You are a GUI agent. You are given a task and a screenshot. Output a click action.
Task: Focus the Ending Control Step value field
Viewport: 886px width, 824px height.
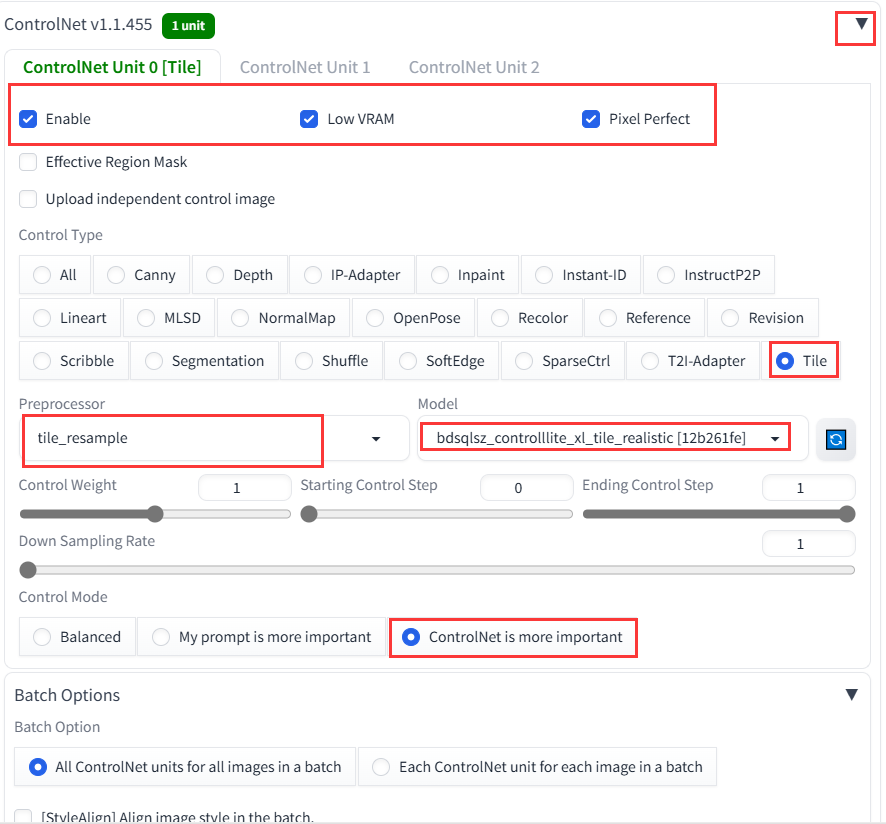(x=809, y=488)
